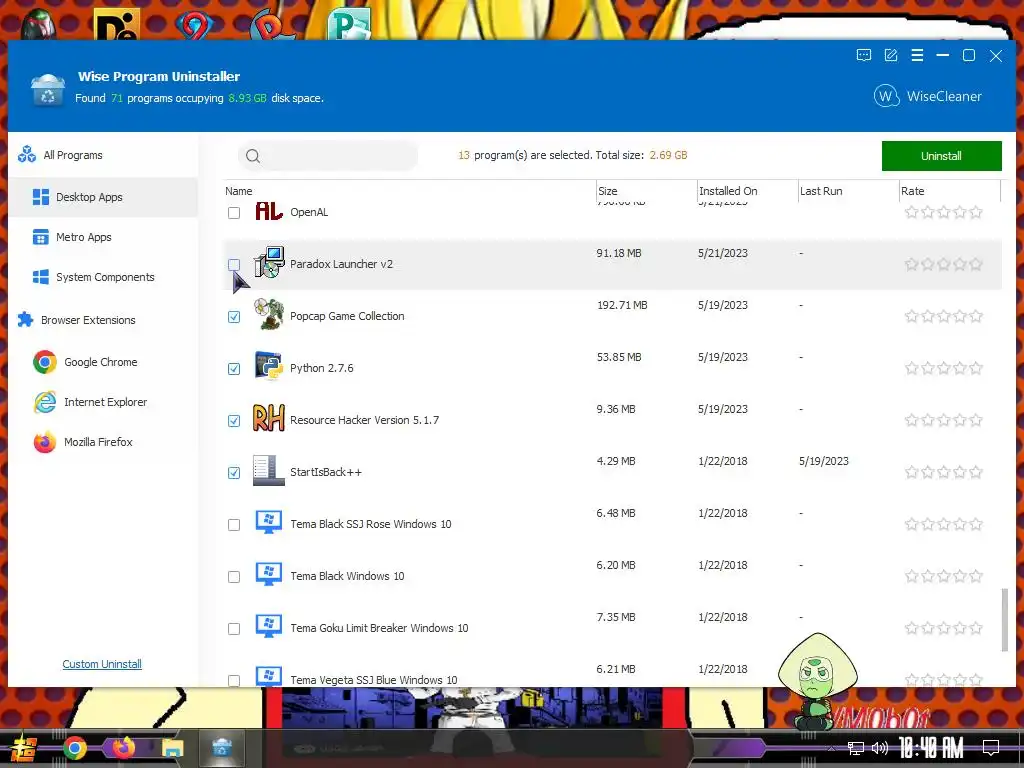Click the All Programs cubes icon
The height and width of the screenshot is (768, 1024).
[x=27, y=155]
